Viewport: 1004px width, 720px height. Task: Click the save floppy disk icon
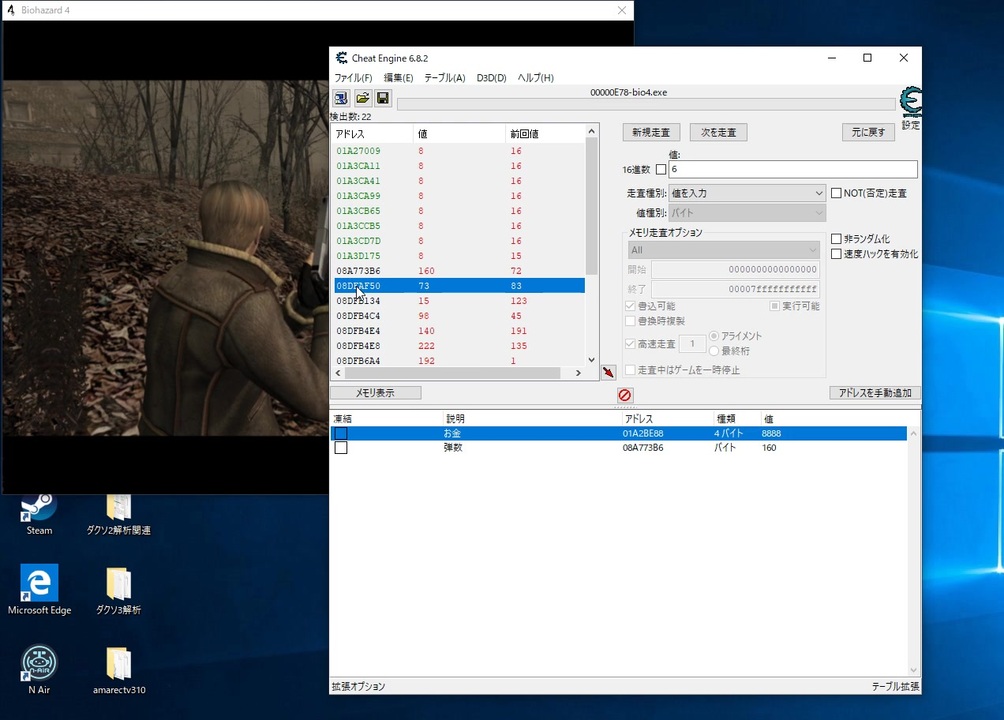[x=383, y=98]
